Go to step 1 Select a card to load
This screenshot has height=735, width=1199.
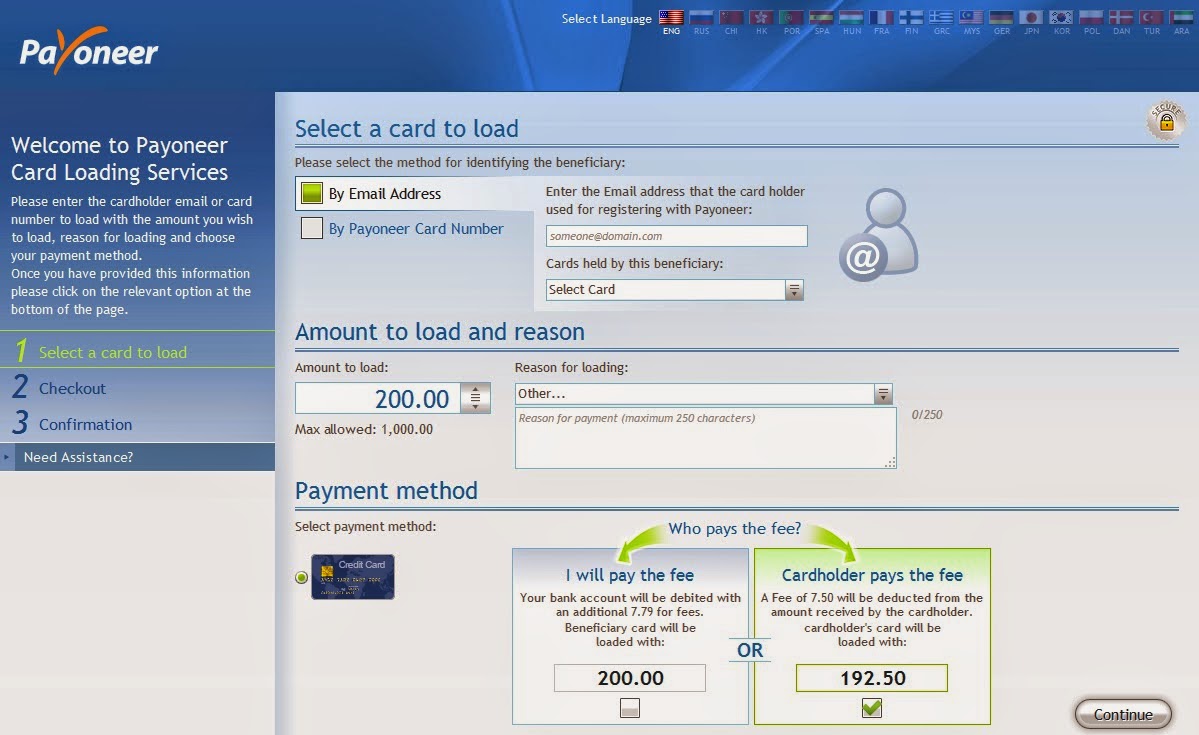pyautogui.click(x=138, y=352)
